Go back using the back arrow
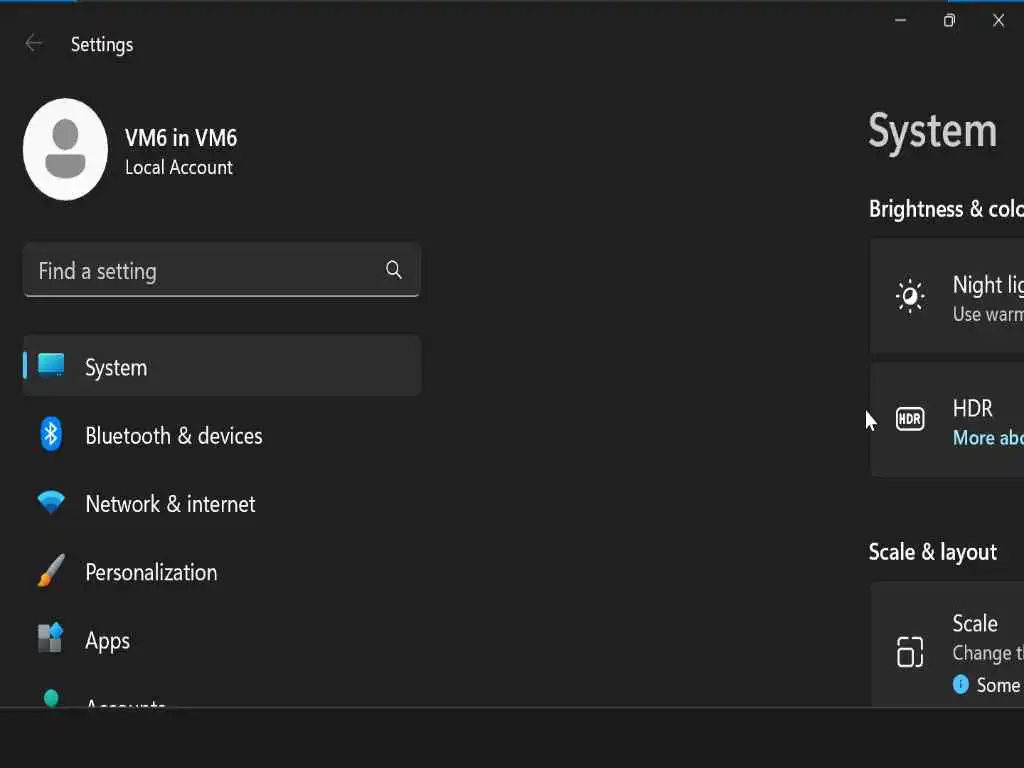 [34, 43]
